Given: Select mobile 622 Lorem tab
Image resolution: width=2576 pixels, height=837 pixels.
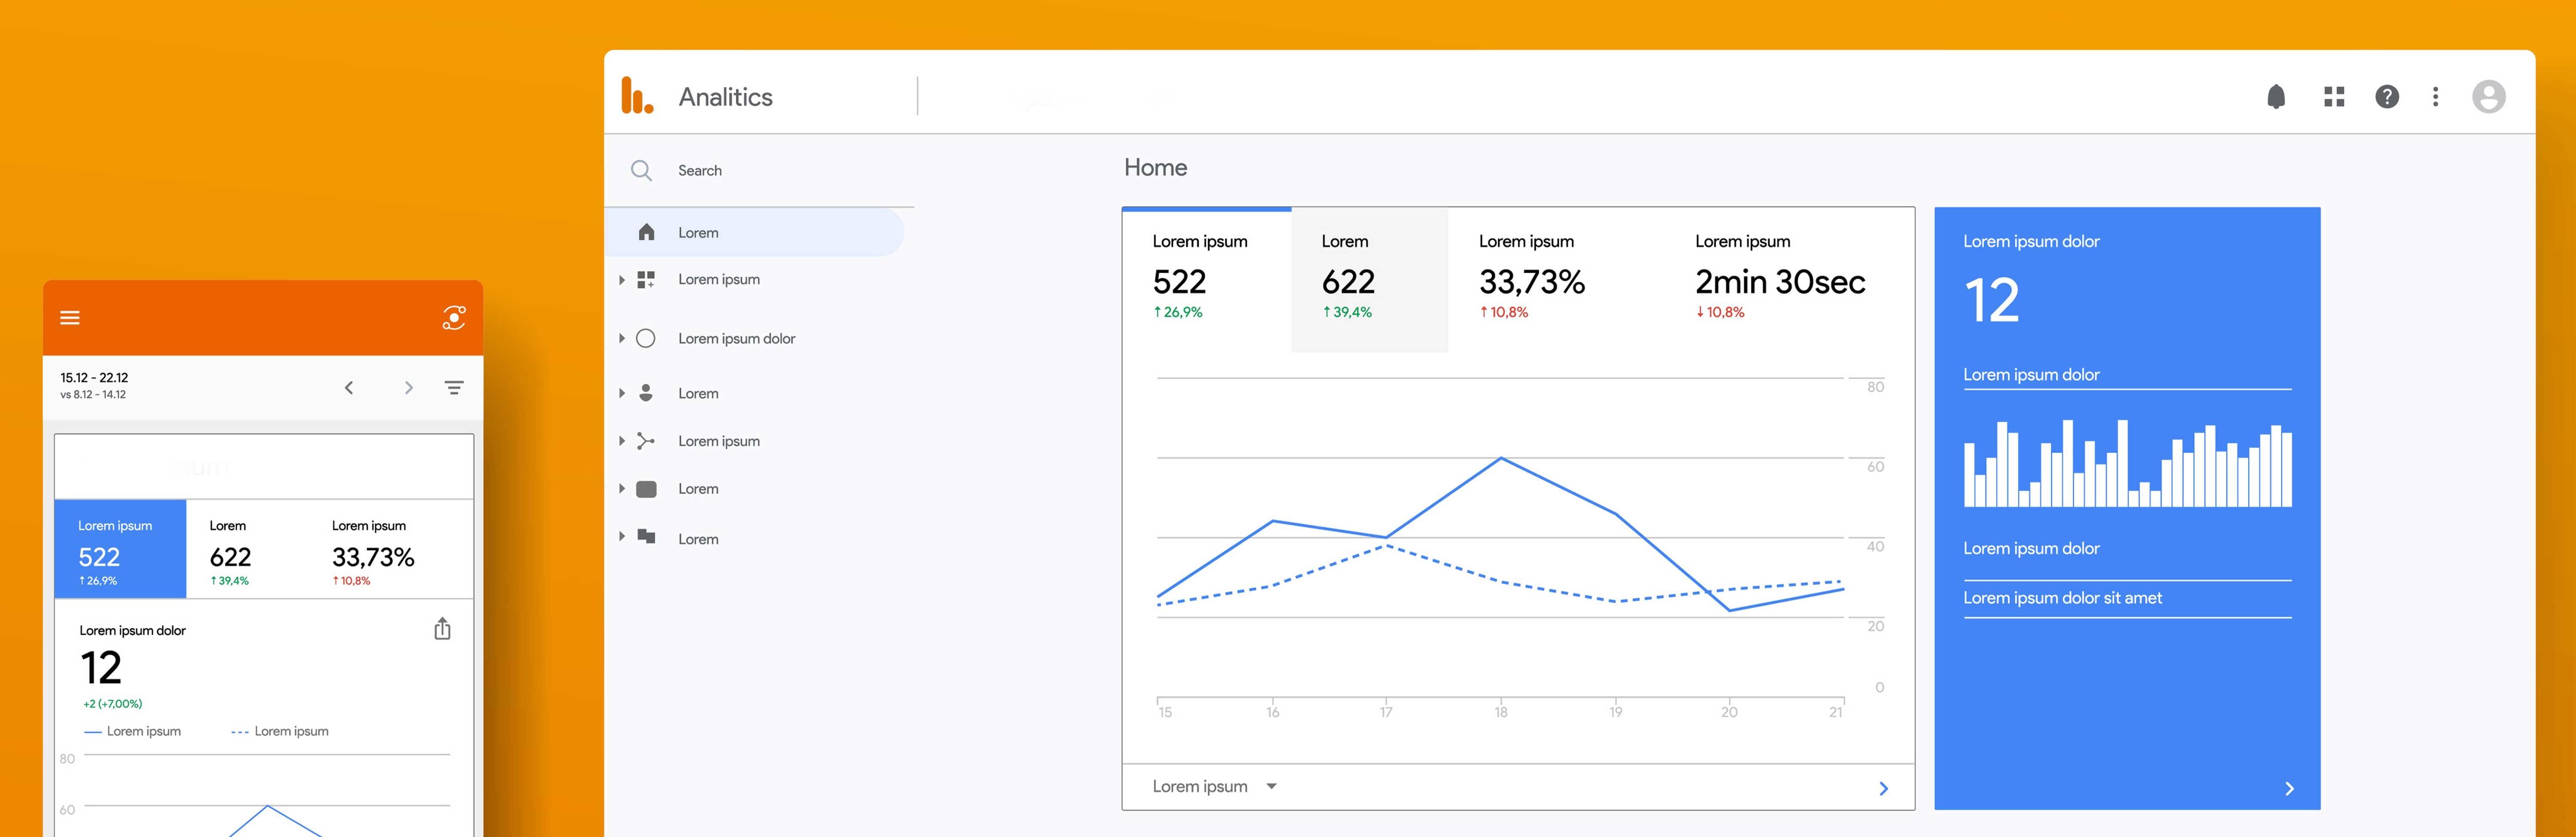Looking at the screenshot, I should 247,549.
